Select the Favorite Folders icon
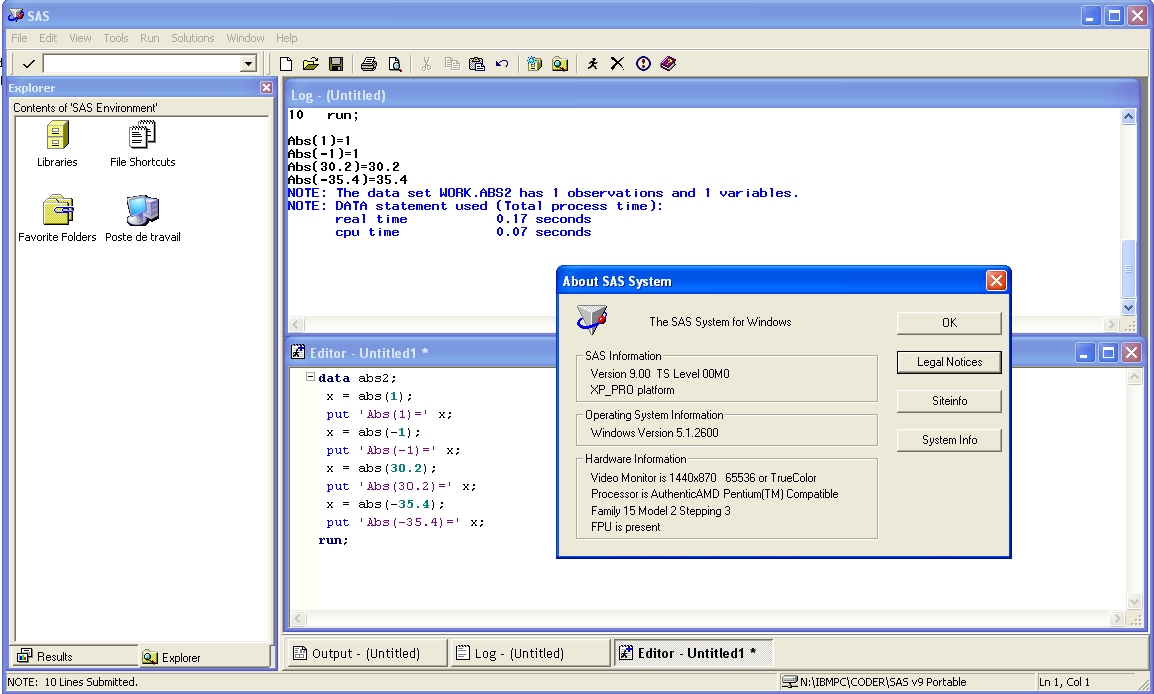Image resolution: width=1154 pixels, height=694 pixels. pos(57,211)
